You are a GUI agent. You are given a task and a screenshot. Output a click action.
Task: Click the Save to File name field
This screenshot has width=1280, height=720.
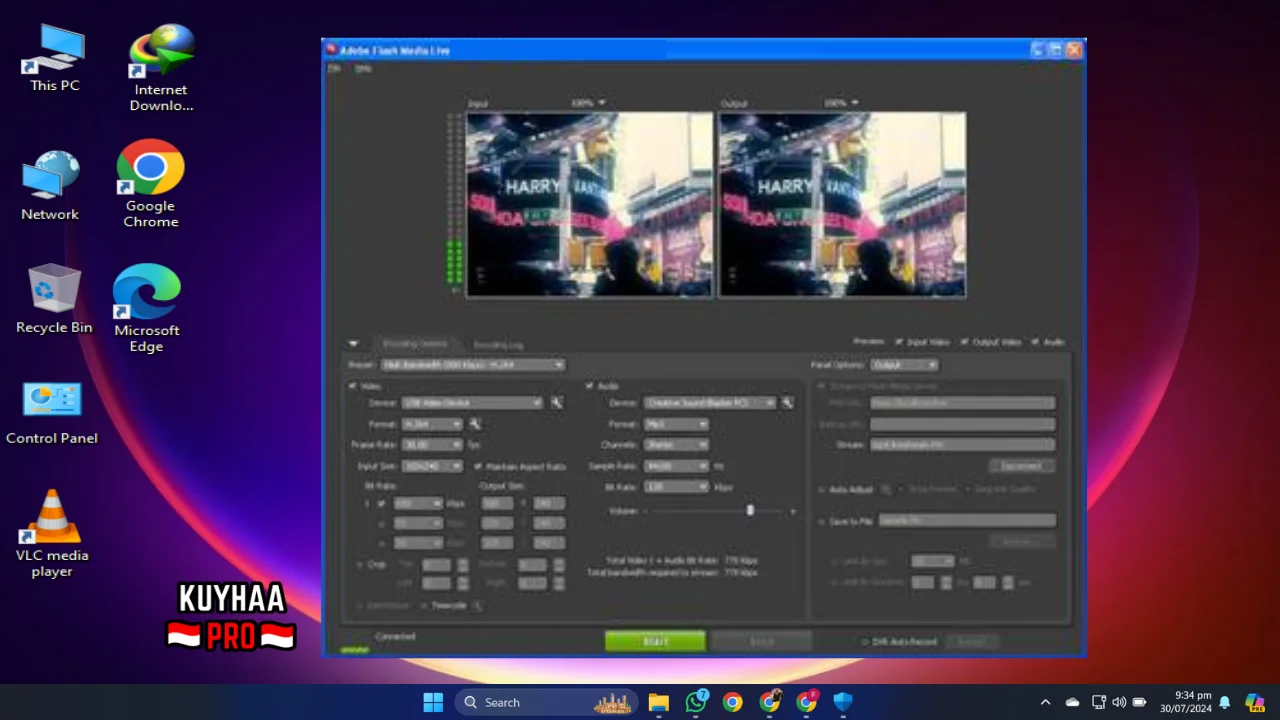coord(967,521)
